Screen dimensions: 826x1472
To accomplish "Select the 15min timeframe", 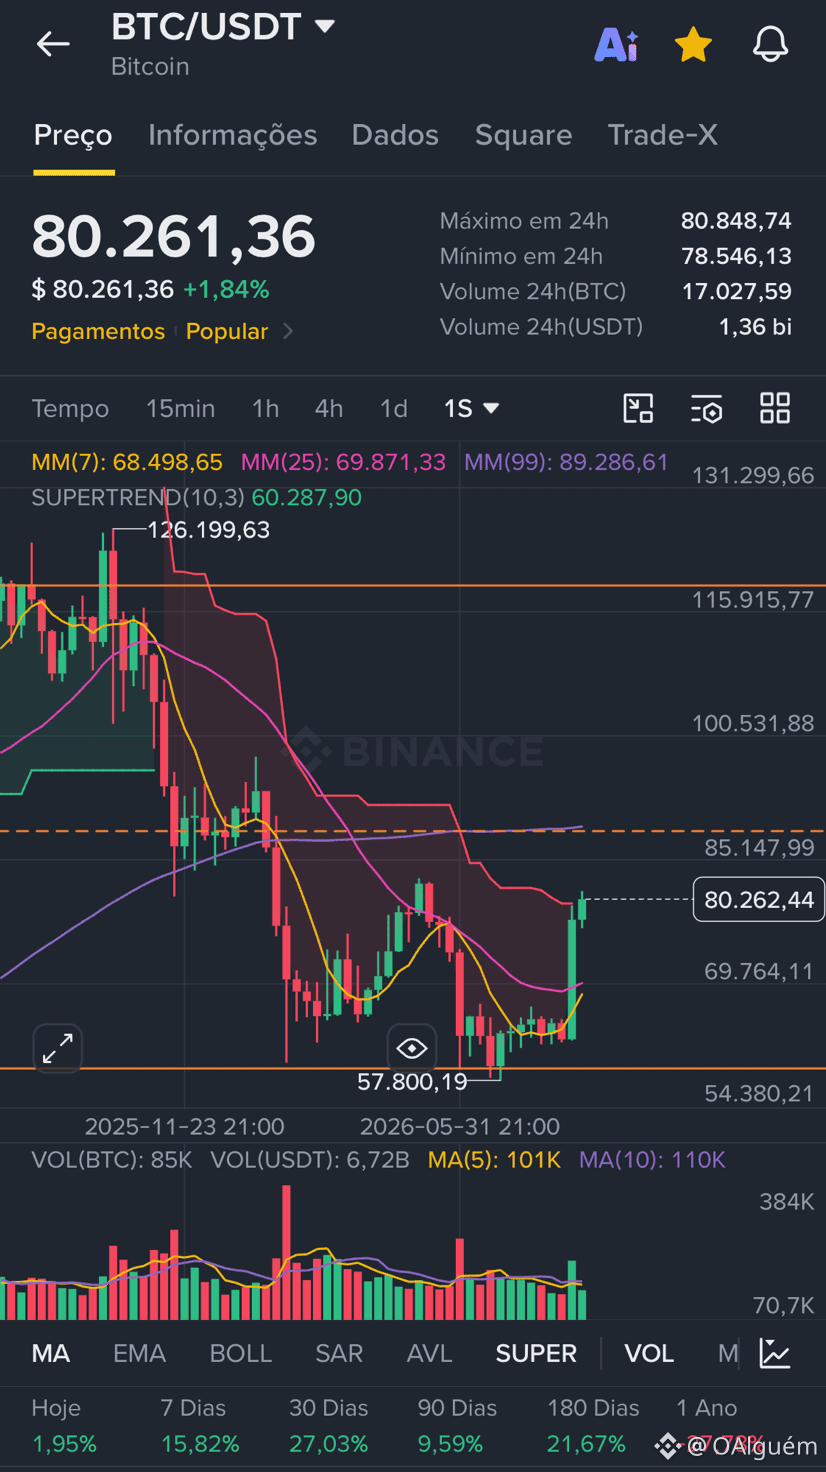I will pos(180,408).
